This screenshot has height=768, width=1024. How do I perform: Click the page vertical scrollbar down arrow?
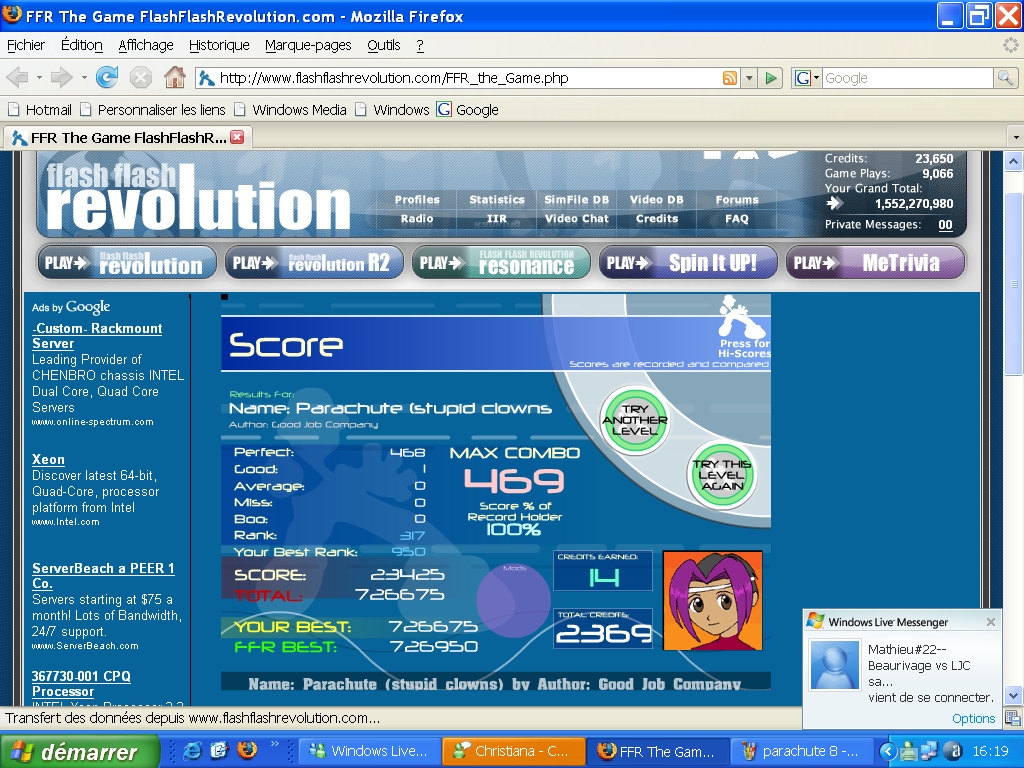[x=1013, y=696]
